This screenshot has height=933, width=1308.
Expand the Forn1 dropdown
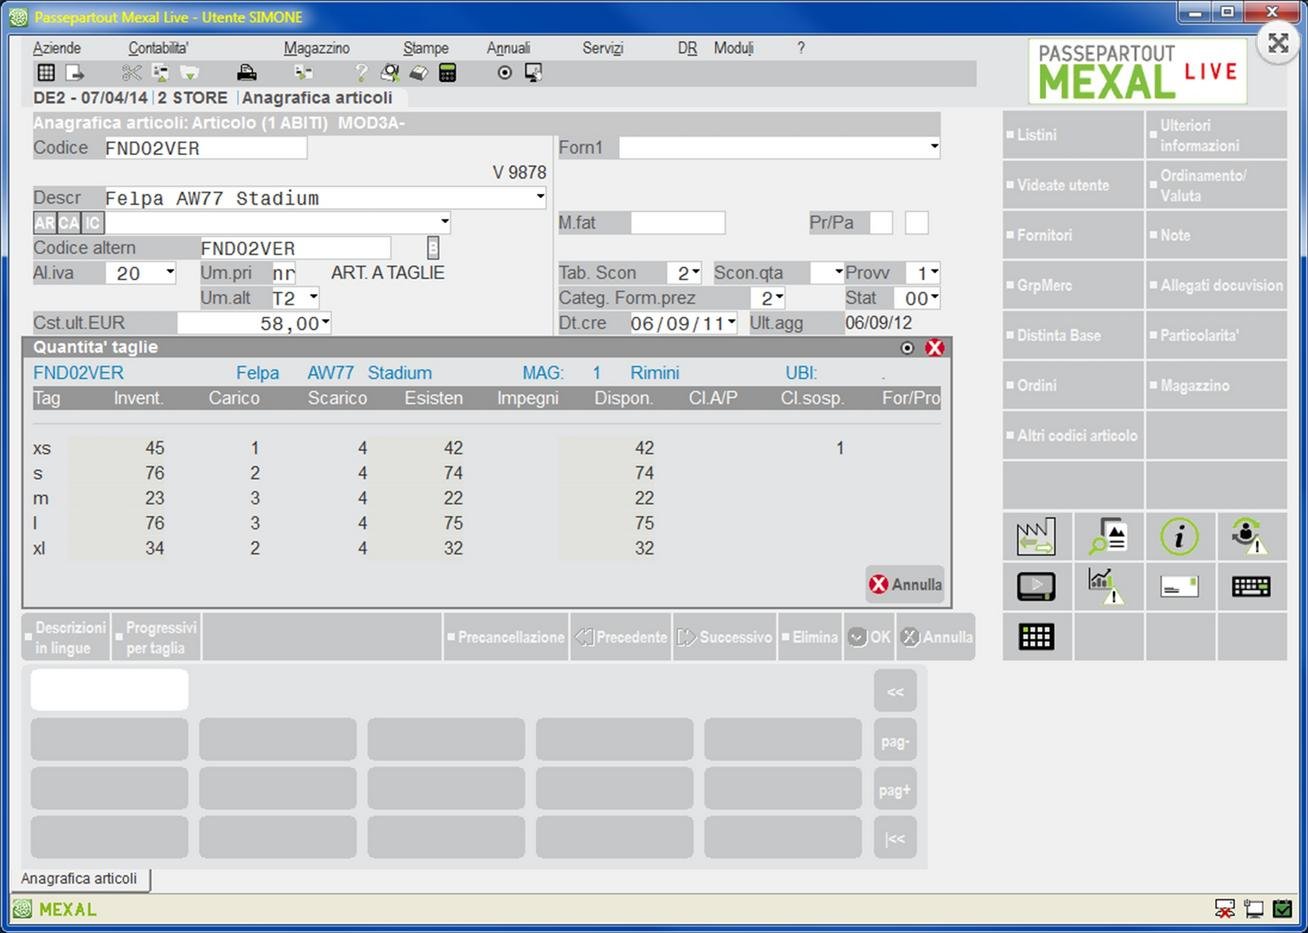point(934,147)
